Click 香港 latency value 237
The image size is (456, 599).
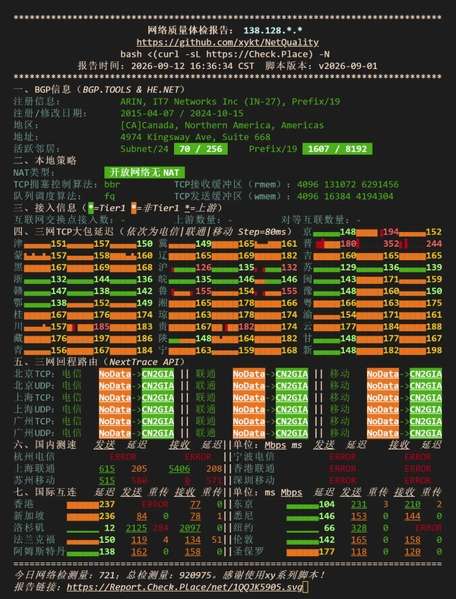pos(107,504)
